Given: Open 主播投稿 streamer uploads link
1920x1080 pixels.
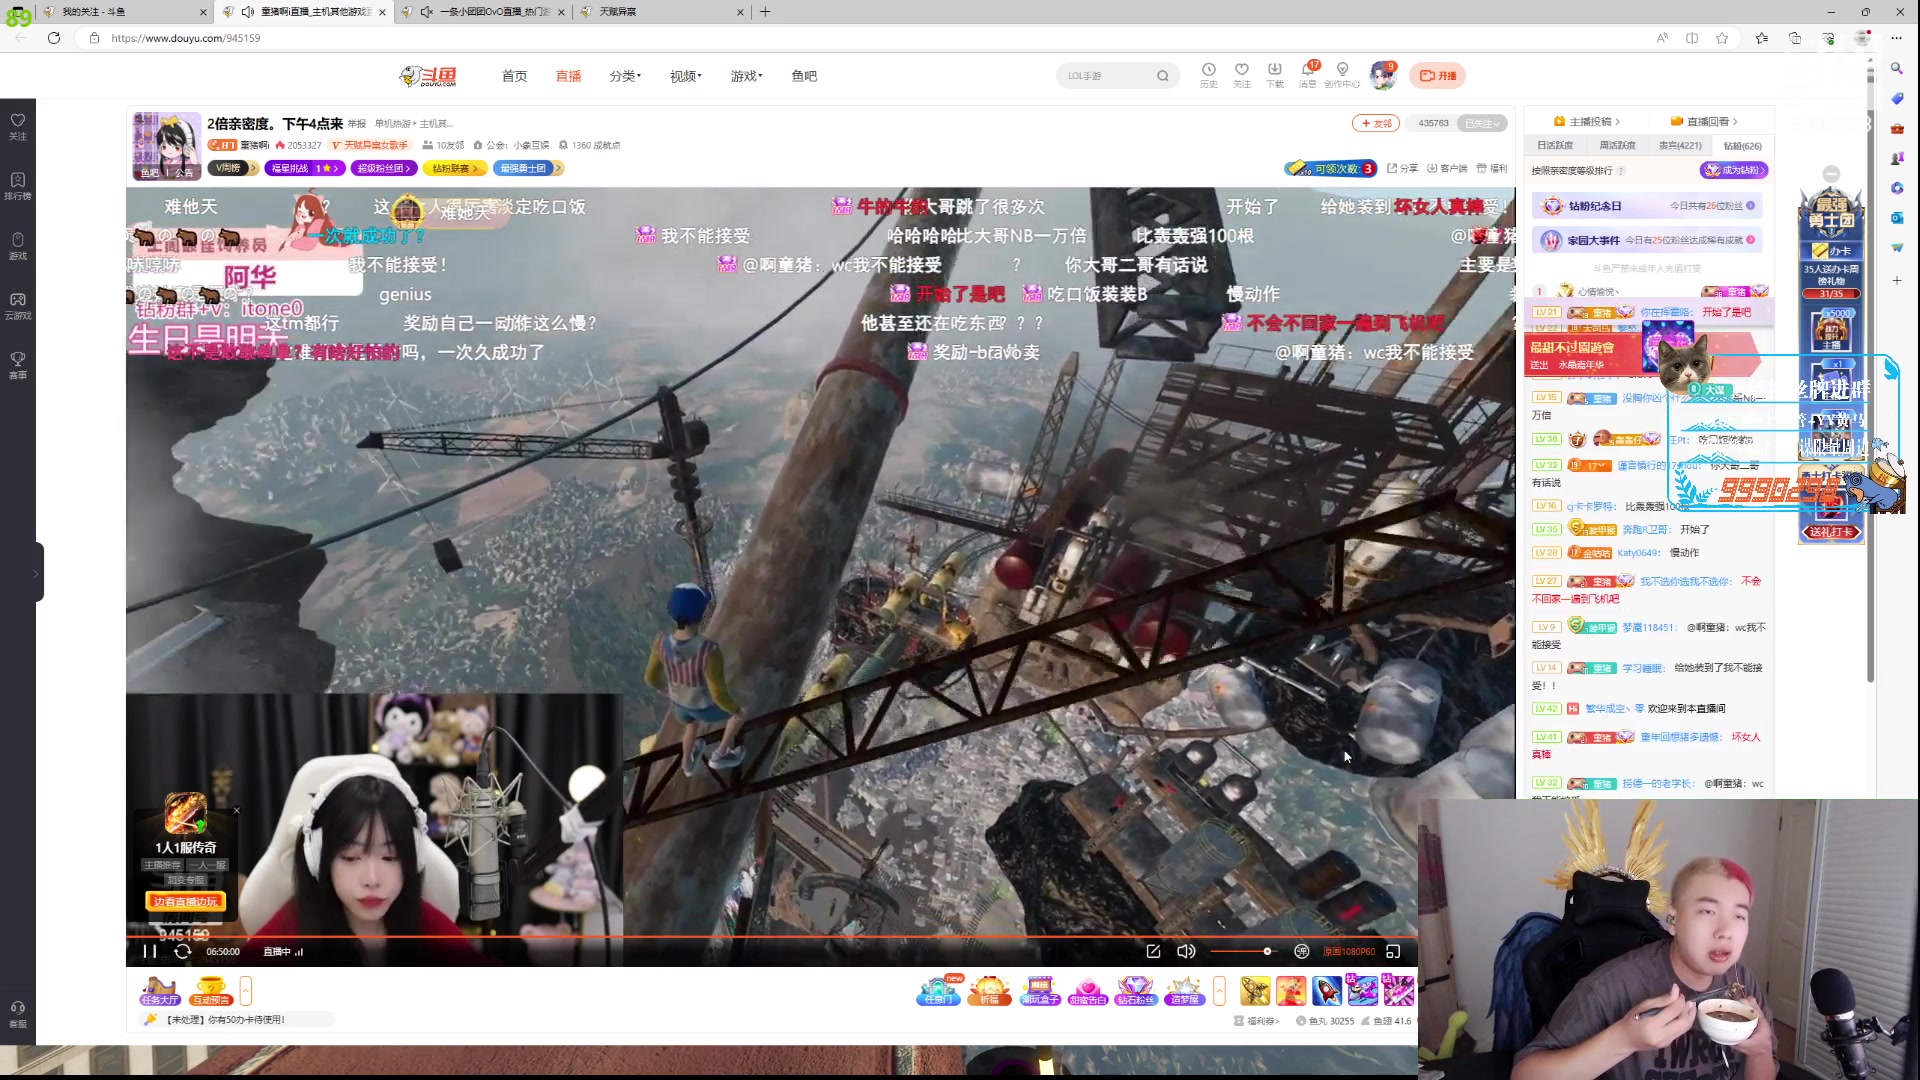Looking at the screenshot, I should pos(1587,121).
